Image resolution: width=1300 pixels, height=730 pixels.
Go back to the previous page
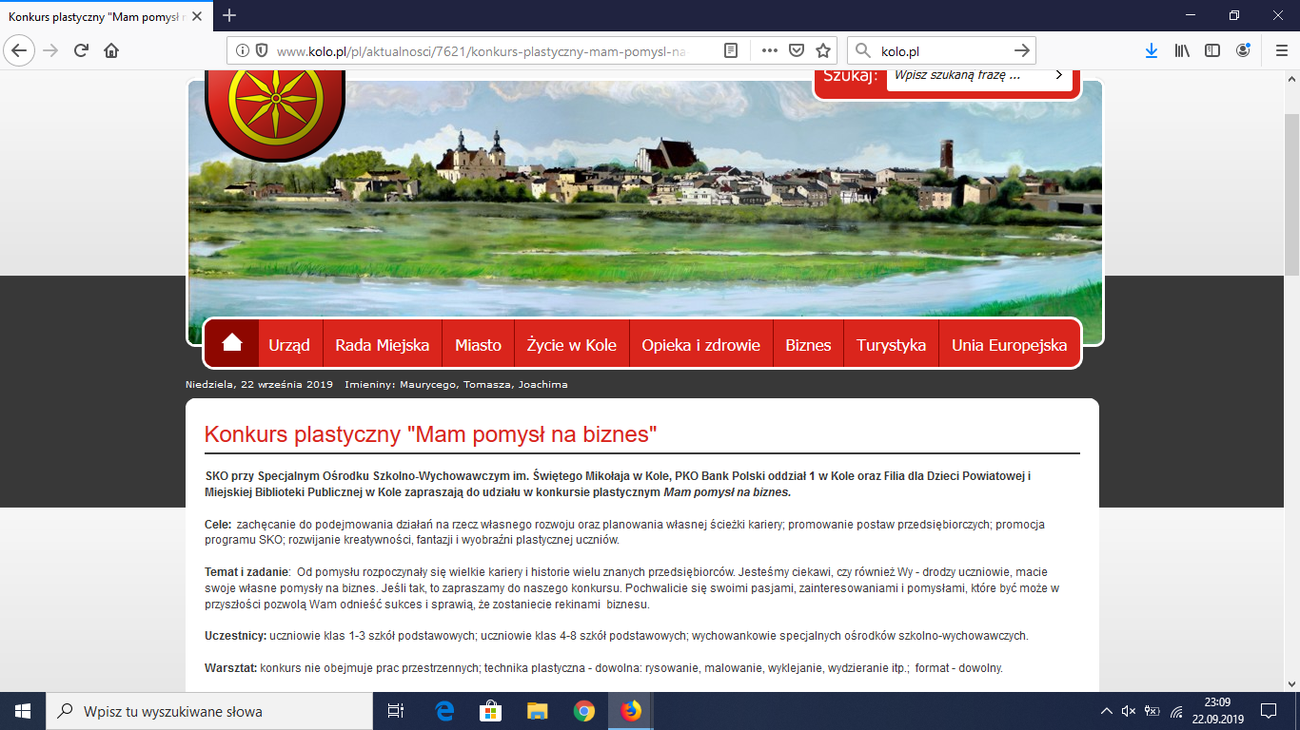coord(19,50)
